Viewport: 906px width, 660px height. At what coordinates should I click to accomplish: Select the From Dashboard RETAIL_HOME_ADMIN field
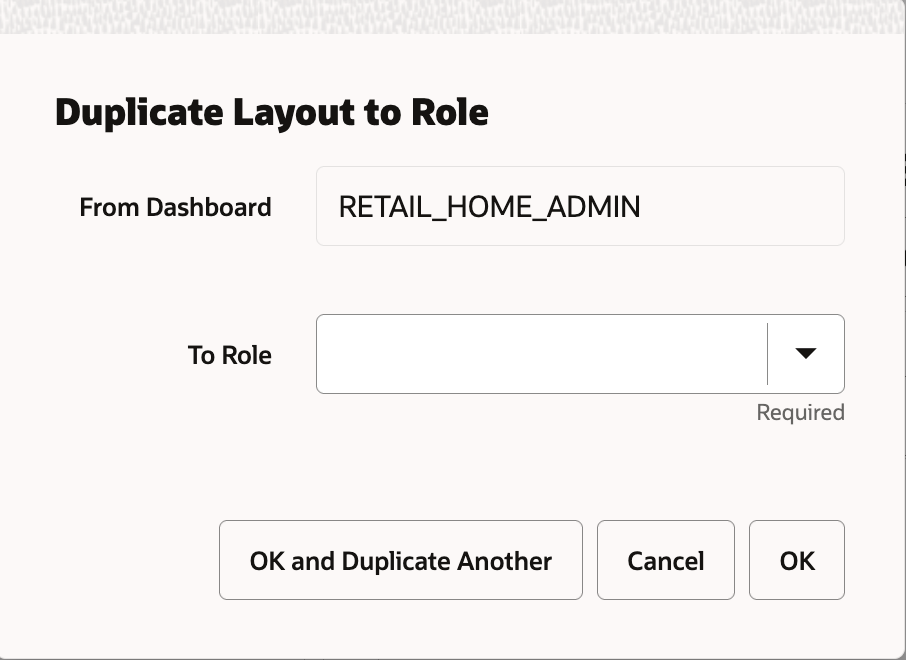pyautogui.click(x=580, y=206)
